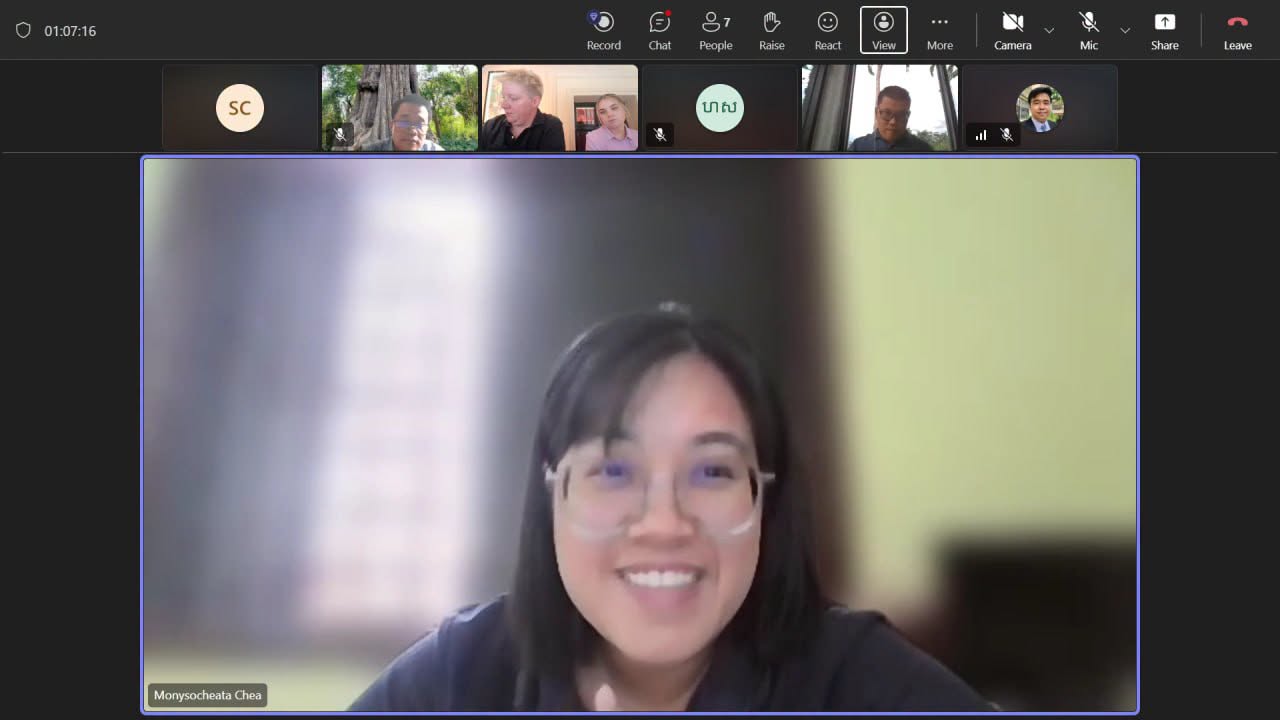Click the Record button
Image resolution: width=1280 pixels, height=720 pixels.
603,30
